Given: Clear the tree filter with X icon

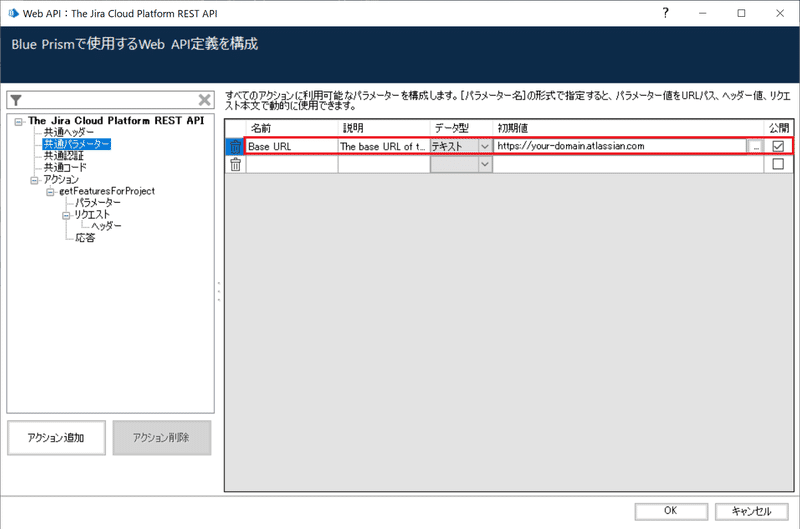Looking at the screenshot, I should (x=205, y=100).
